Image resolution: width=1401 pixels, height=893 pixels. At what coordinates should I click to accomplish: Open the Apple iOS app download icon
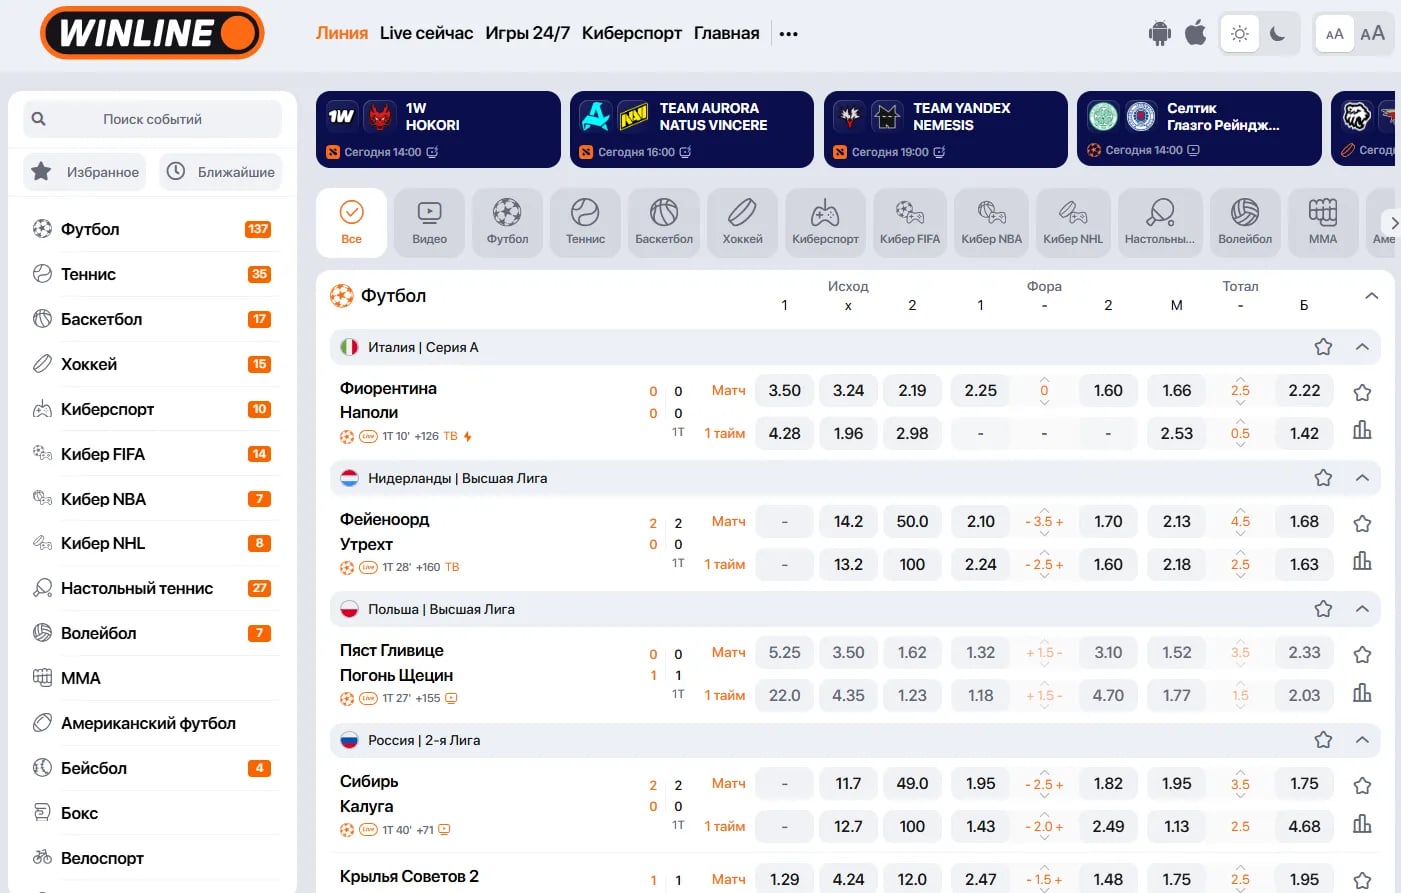click(1195, 33)
